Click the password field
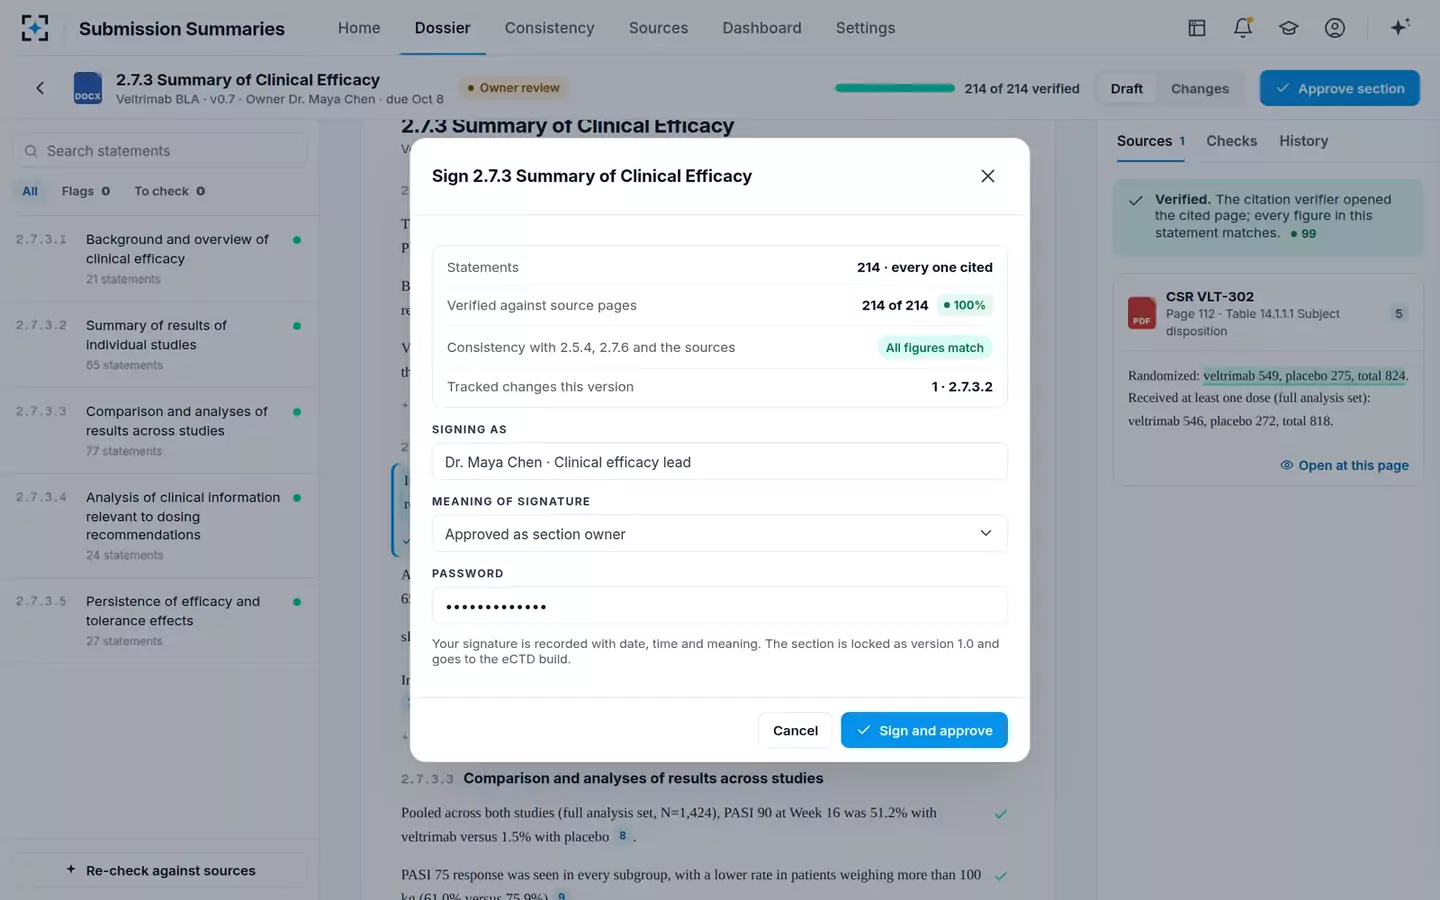 719,606
